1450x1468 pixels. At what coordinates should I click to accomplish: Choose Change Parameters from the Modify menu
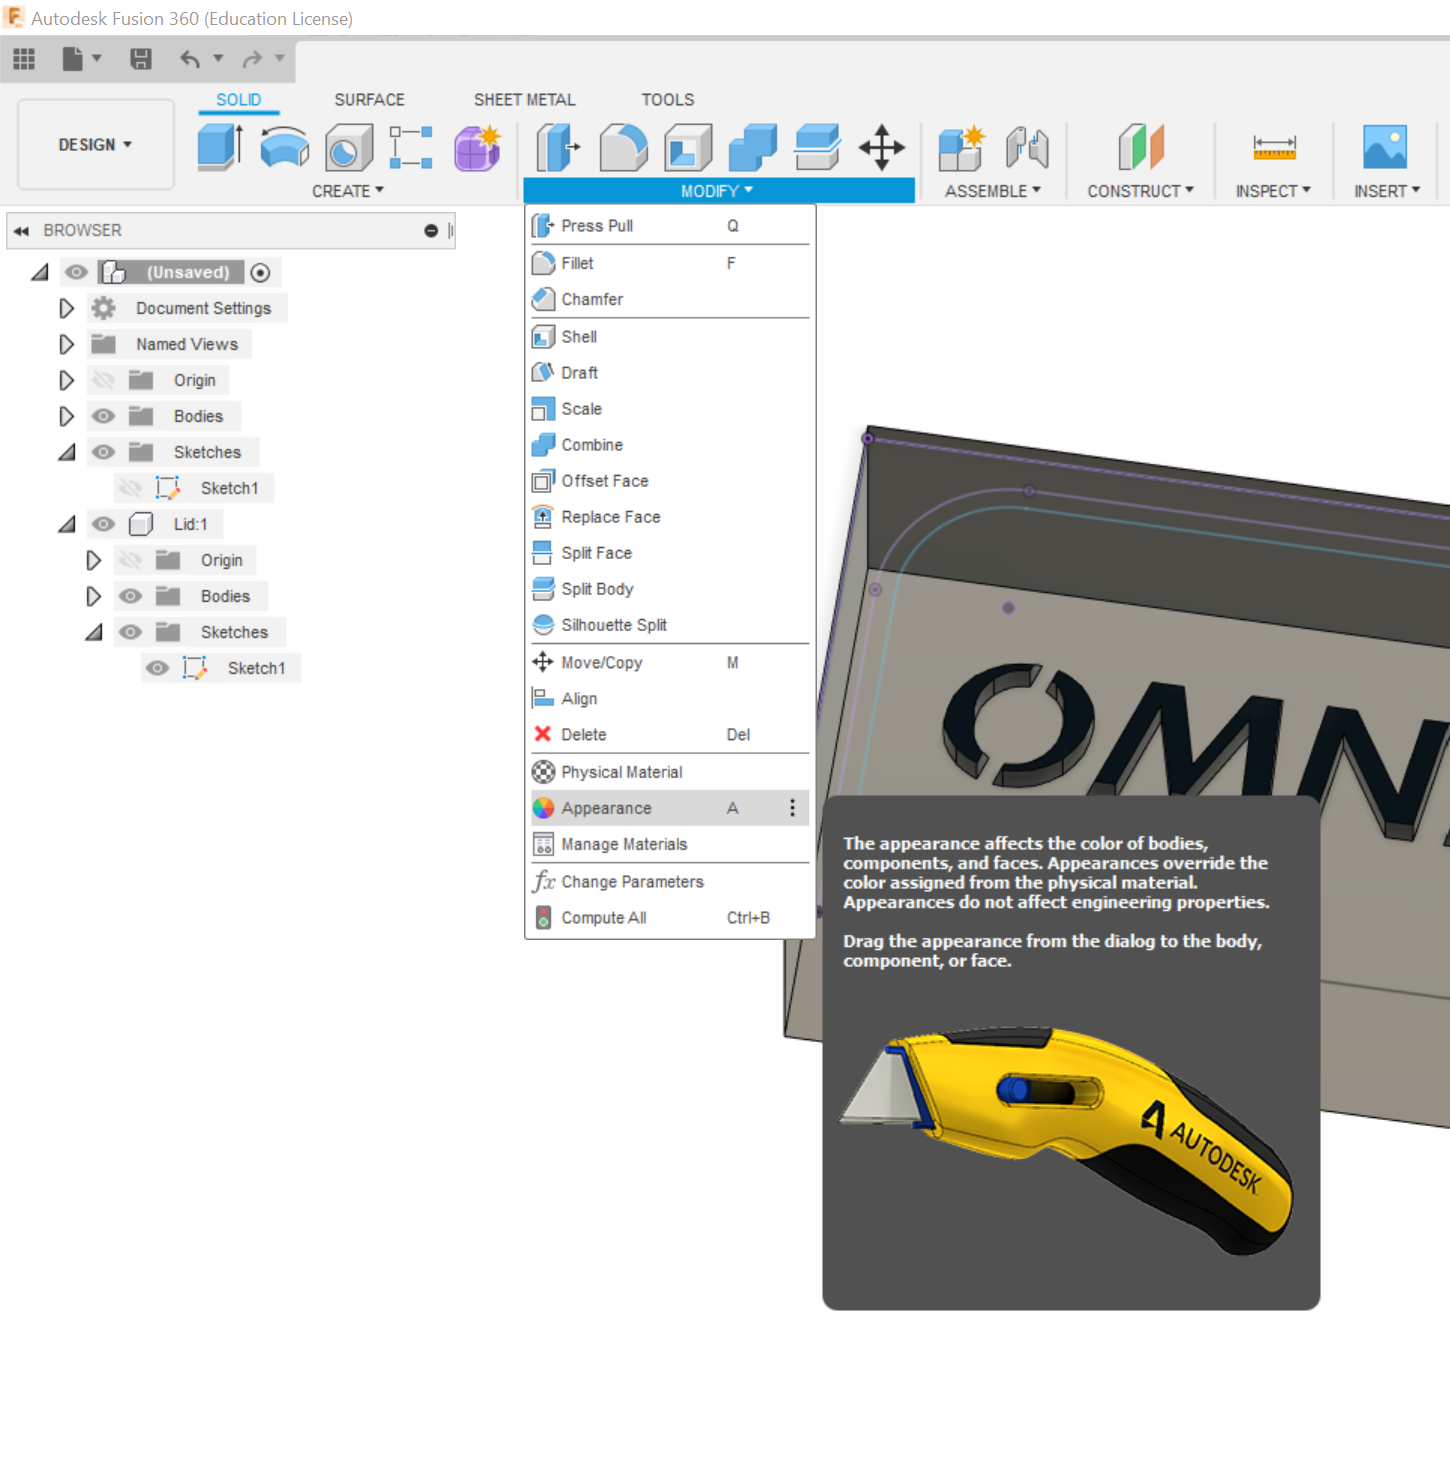coord(670,882)
